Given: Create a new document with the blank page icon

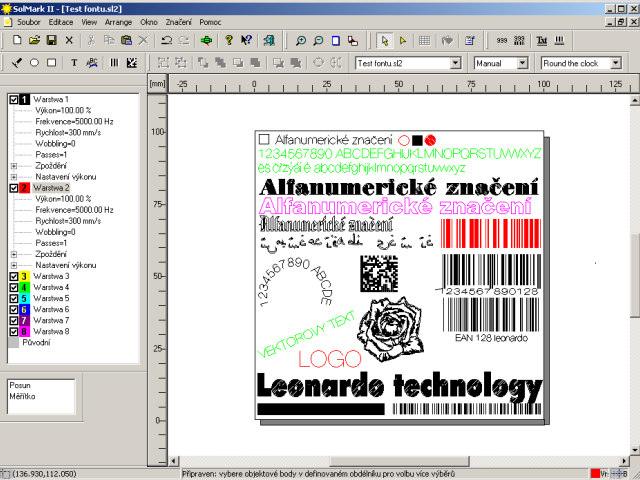Looking at the screenshot, I should tap(17, 40).
